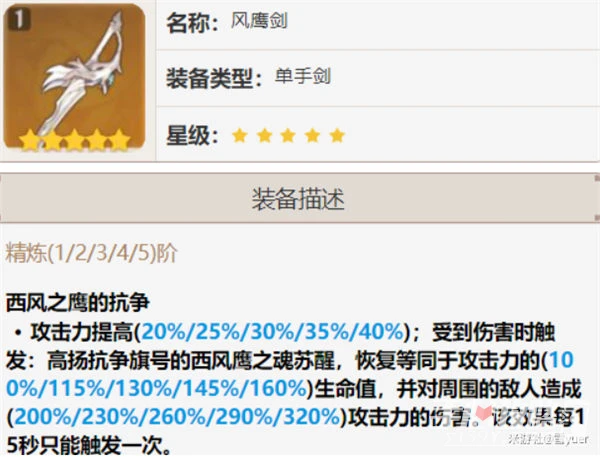Click the number 1 badge on weapon icon
600x457 pixels.
[x=18, y=19]
